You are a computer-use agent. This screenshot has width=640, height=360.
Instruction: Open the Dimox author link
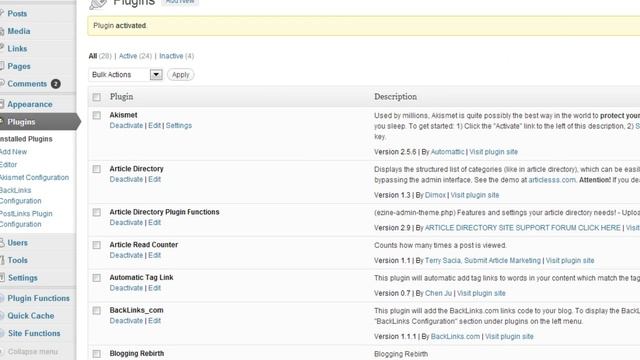coord(435,195)
